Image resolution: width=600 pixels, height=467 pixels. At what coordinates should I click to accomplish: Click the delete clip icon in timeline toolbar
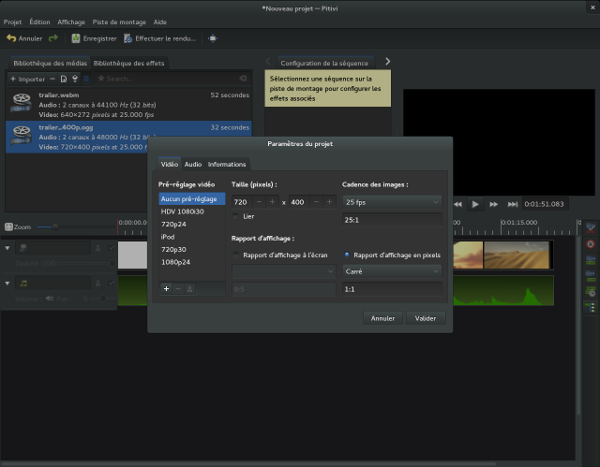[590, 244]
